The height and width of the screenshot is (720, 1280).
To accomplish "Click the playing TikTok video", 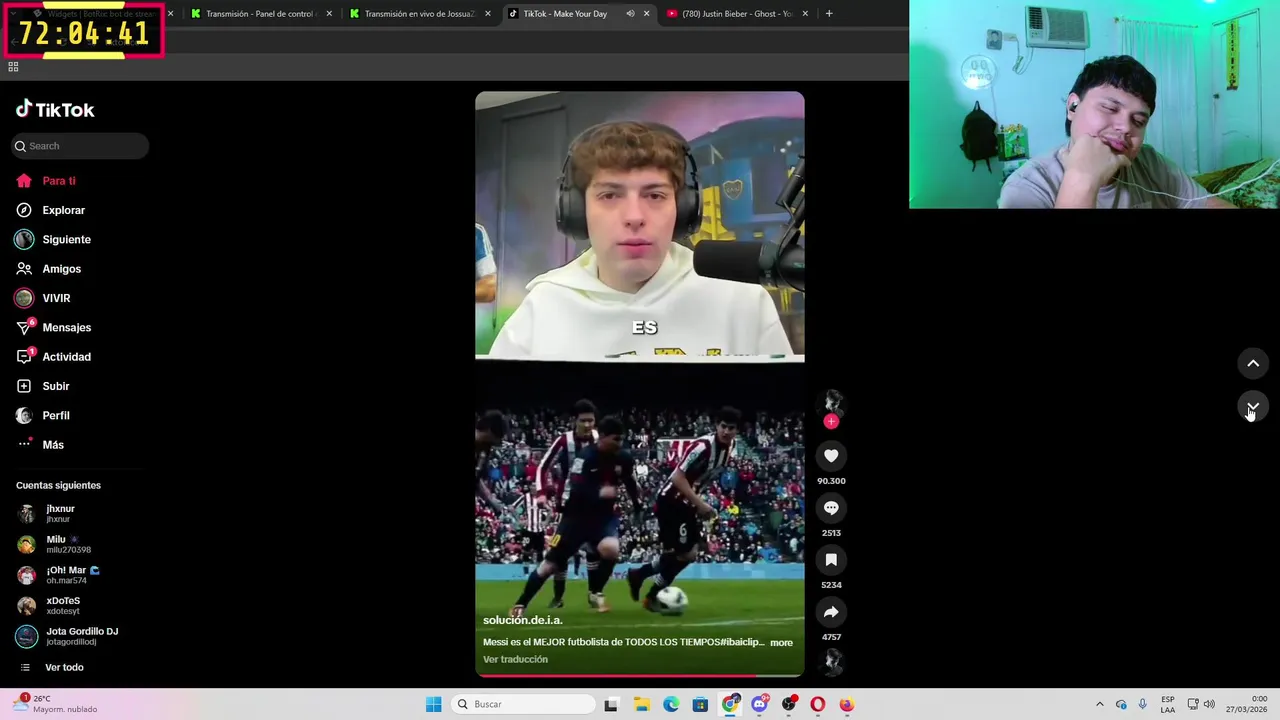I will pos(640,384).
